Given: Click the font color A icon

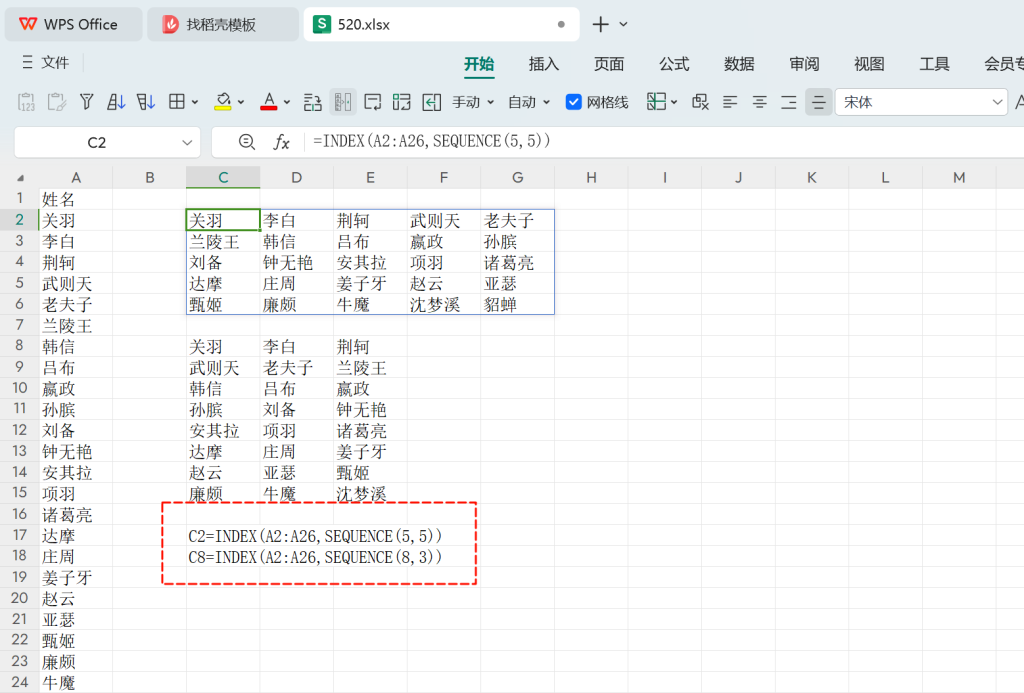Looking at the screenshot, I should pyautogui.click(x=268, y=102).
